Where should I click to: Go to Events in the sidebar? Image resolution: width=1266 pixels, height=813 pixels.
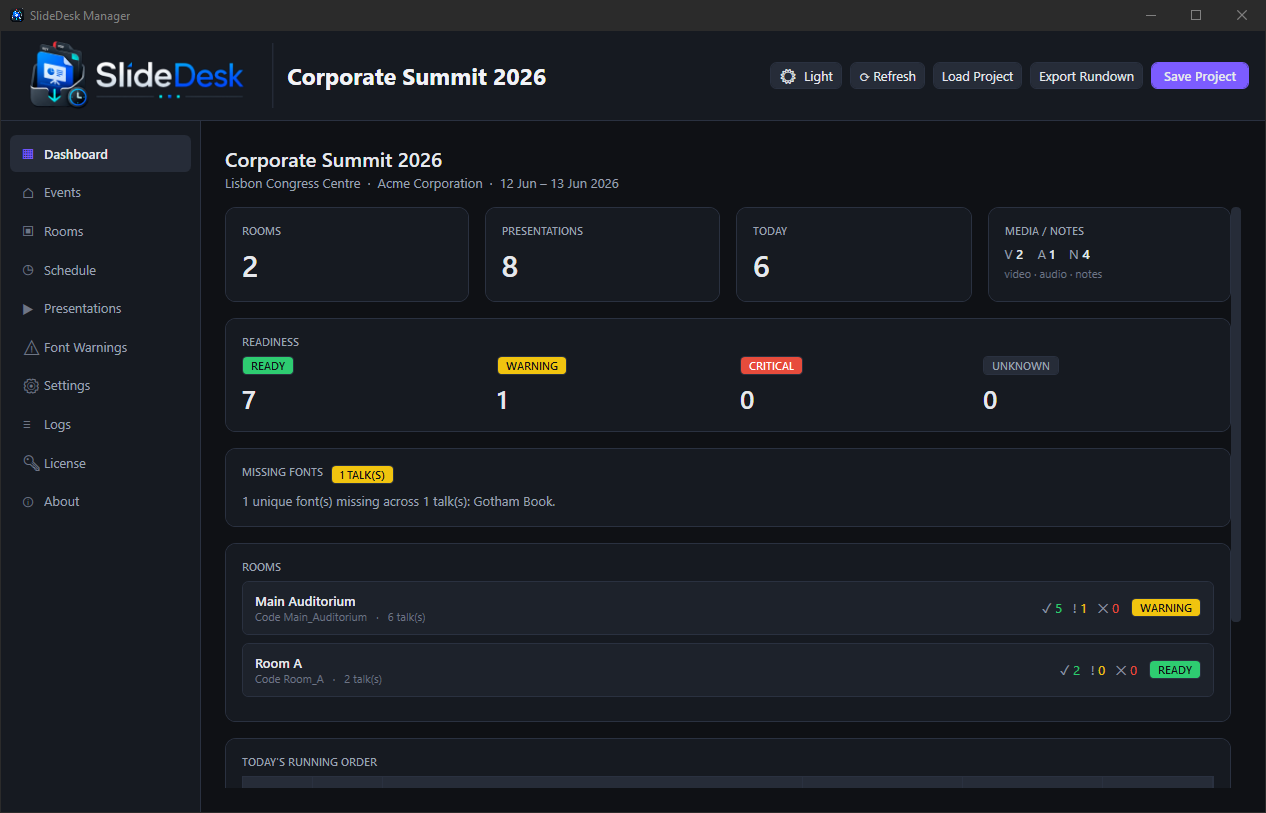pyautogui.click(x=100, y=193)
